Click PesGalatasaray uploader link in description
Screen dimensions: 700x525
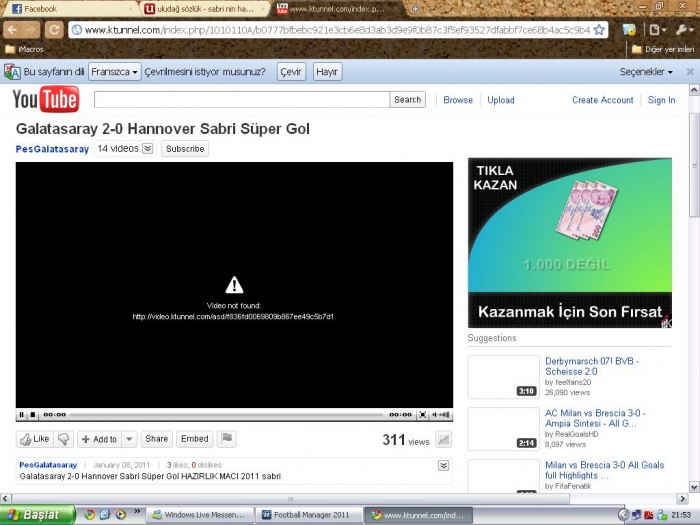click(x=48, y=465)
